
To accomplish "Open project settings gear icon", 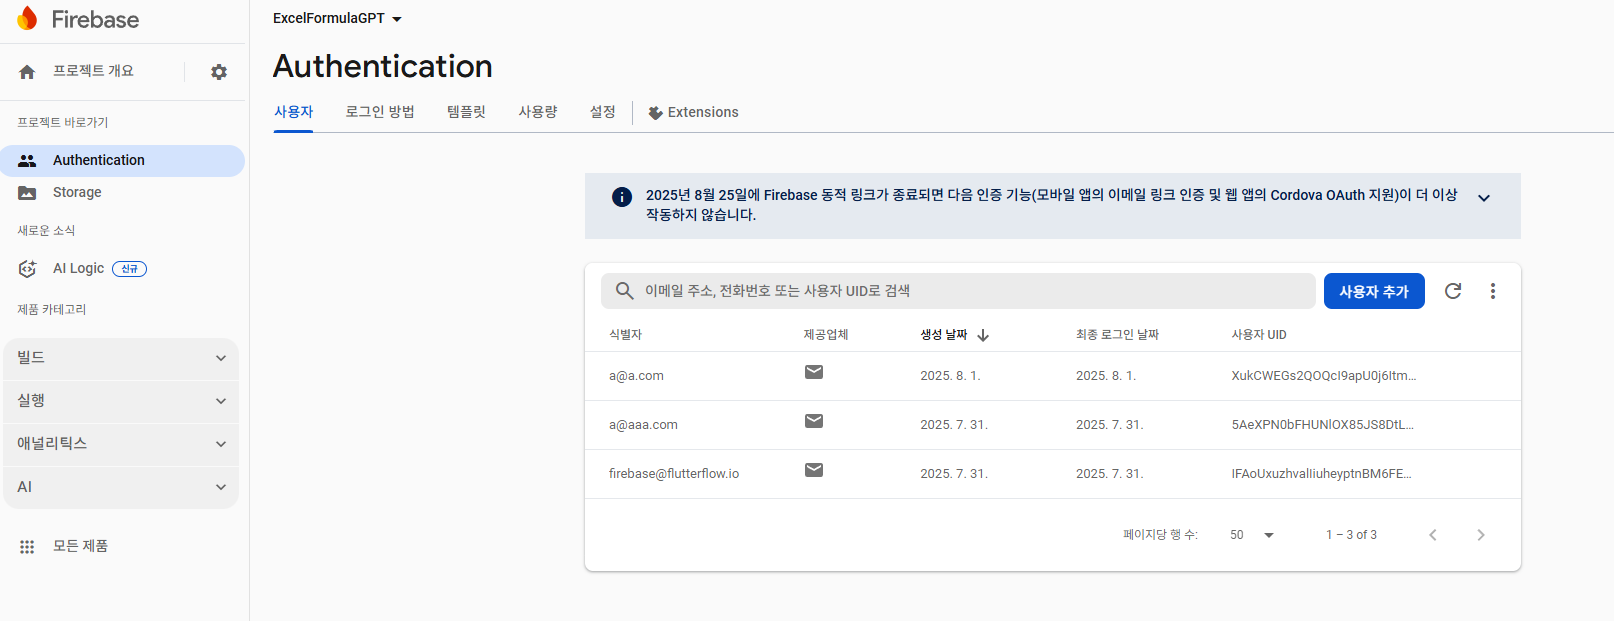I will pyautogui.click(x=219, y=72).
